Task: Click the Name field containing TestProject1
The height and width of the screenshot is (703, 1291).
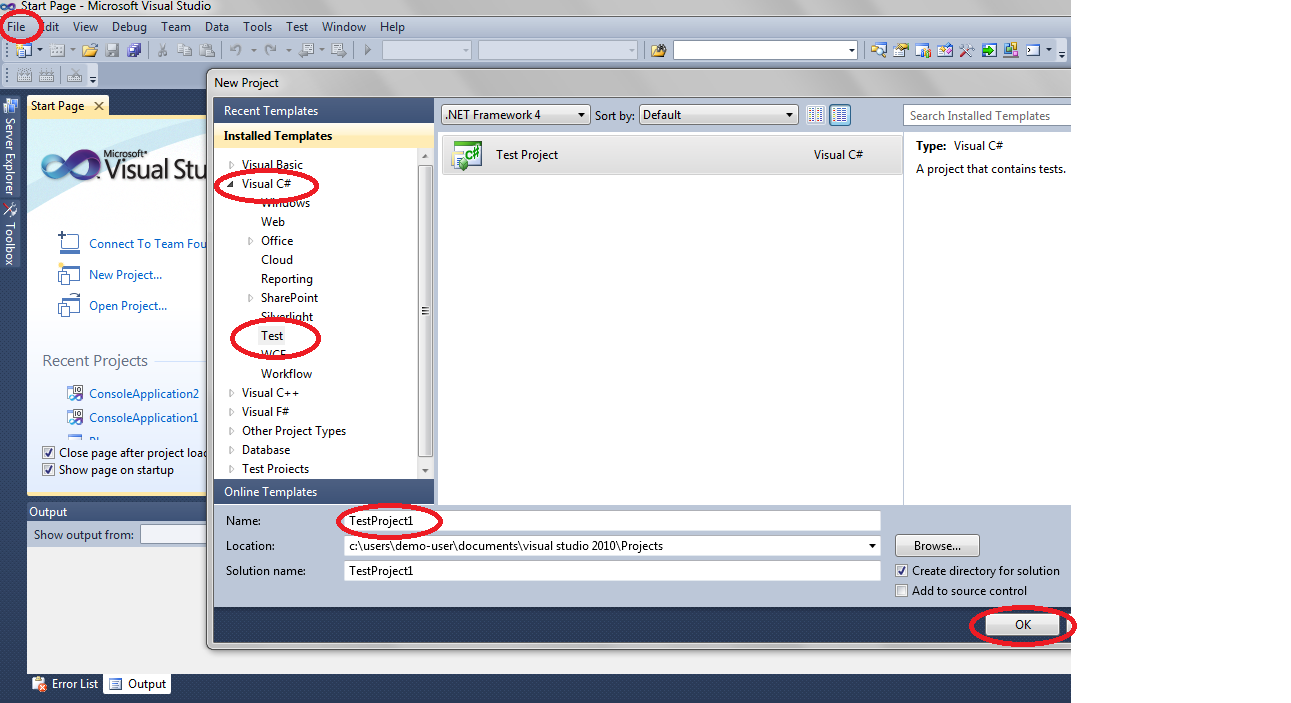Action: (612, 521)
